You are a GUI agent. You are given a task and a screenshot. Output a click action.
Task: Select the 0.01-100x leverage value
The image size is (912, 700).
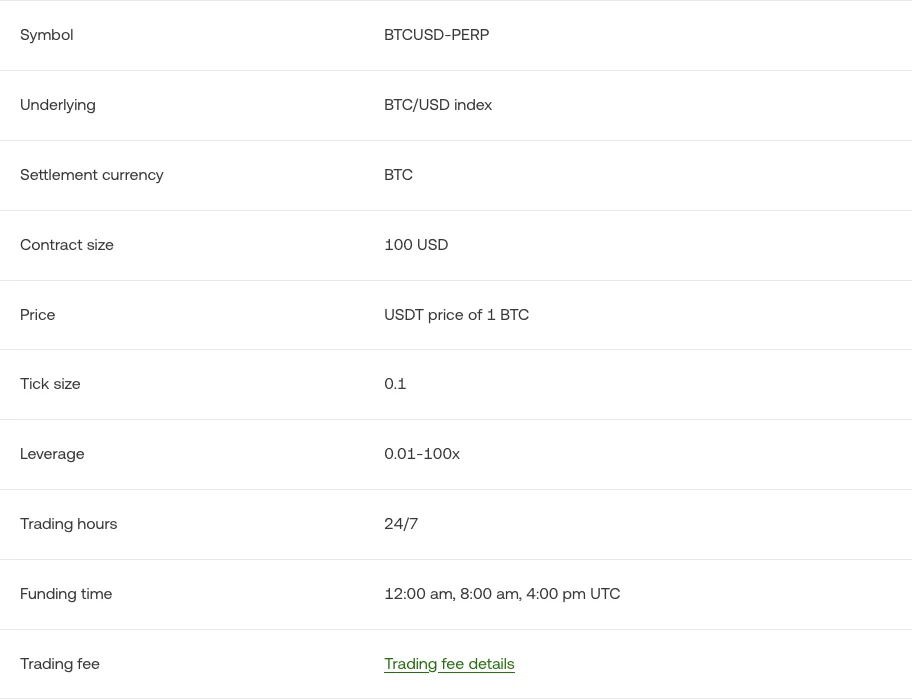(422, 453)
